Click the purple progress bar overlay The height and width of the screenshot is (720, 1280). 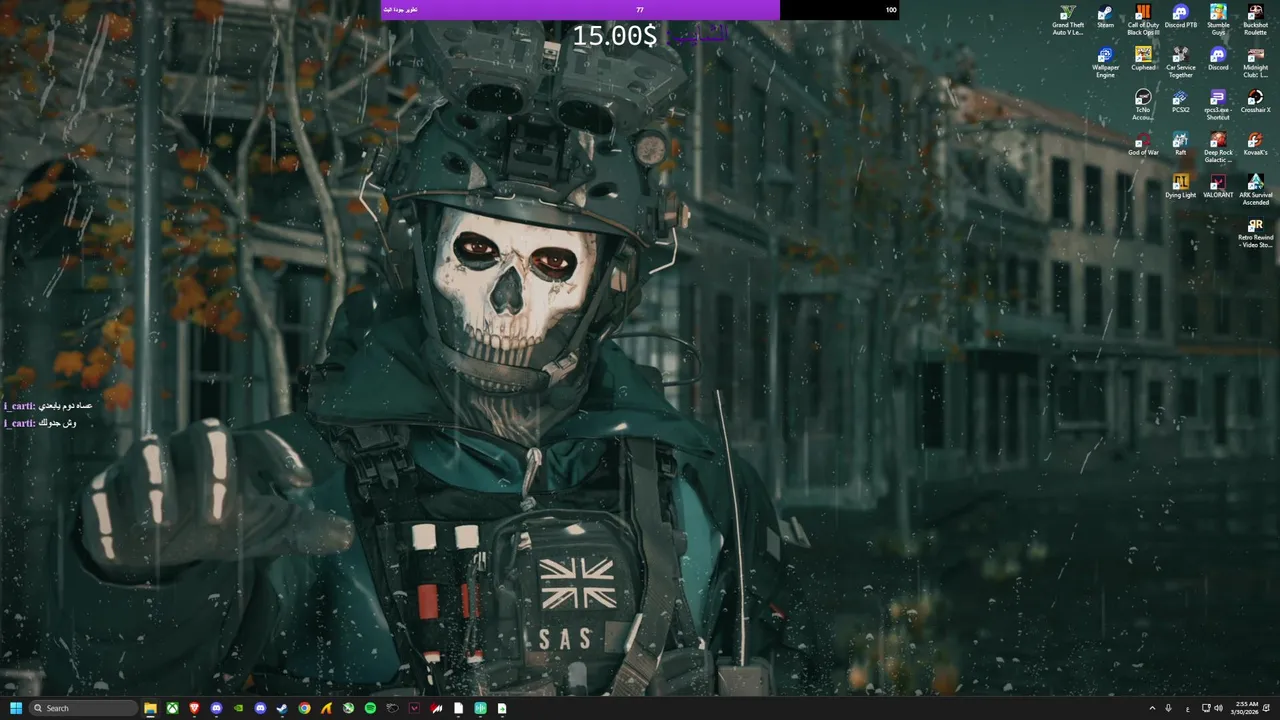pos(580,10)
